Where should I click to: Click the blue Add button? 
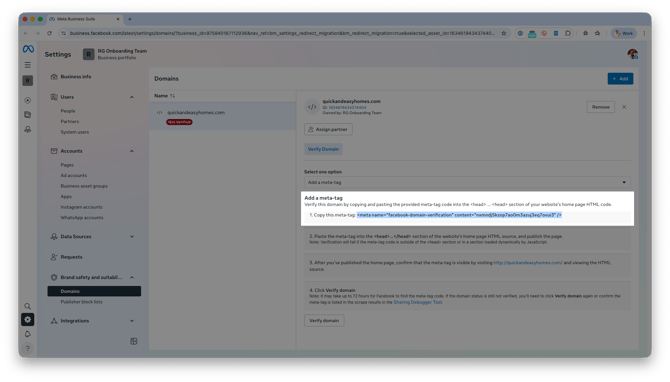click(x=620, y=79)
